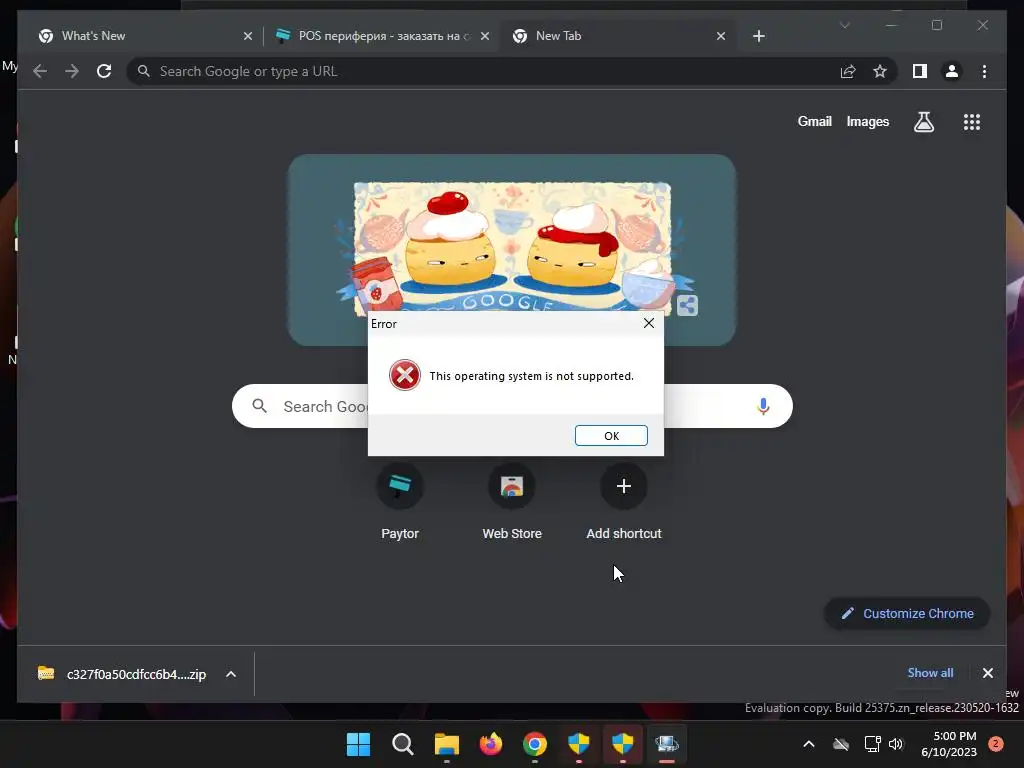The width and height of the screenshot is (1024, 768).
Task: Switch to Chrome in the taskbar
Action: tap(535, 744)
